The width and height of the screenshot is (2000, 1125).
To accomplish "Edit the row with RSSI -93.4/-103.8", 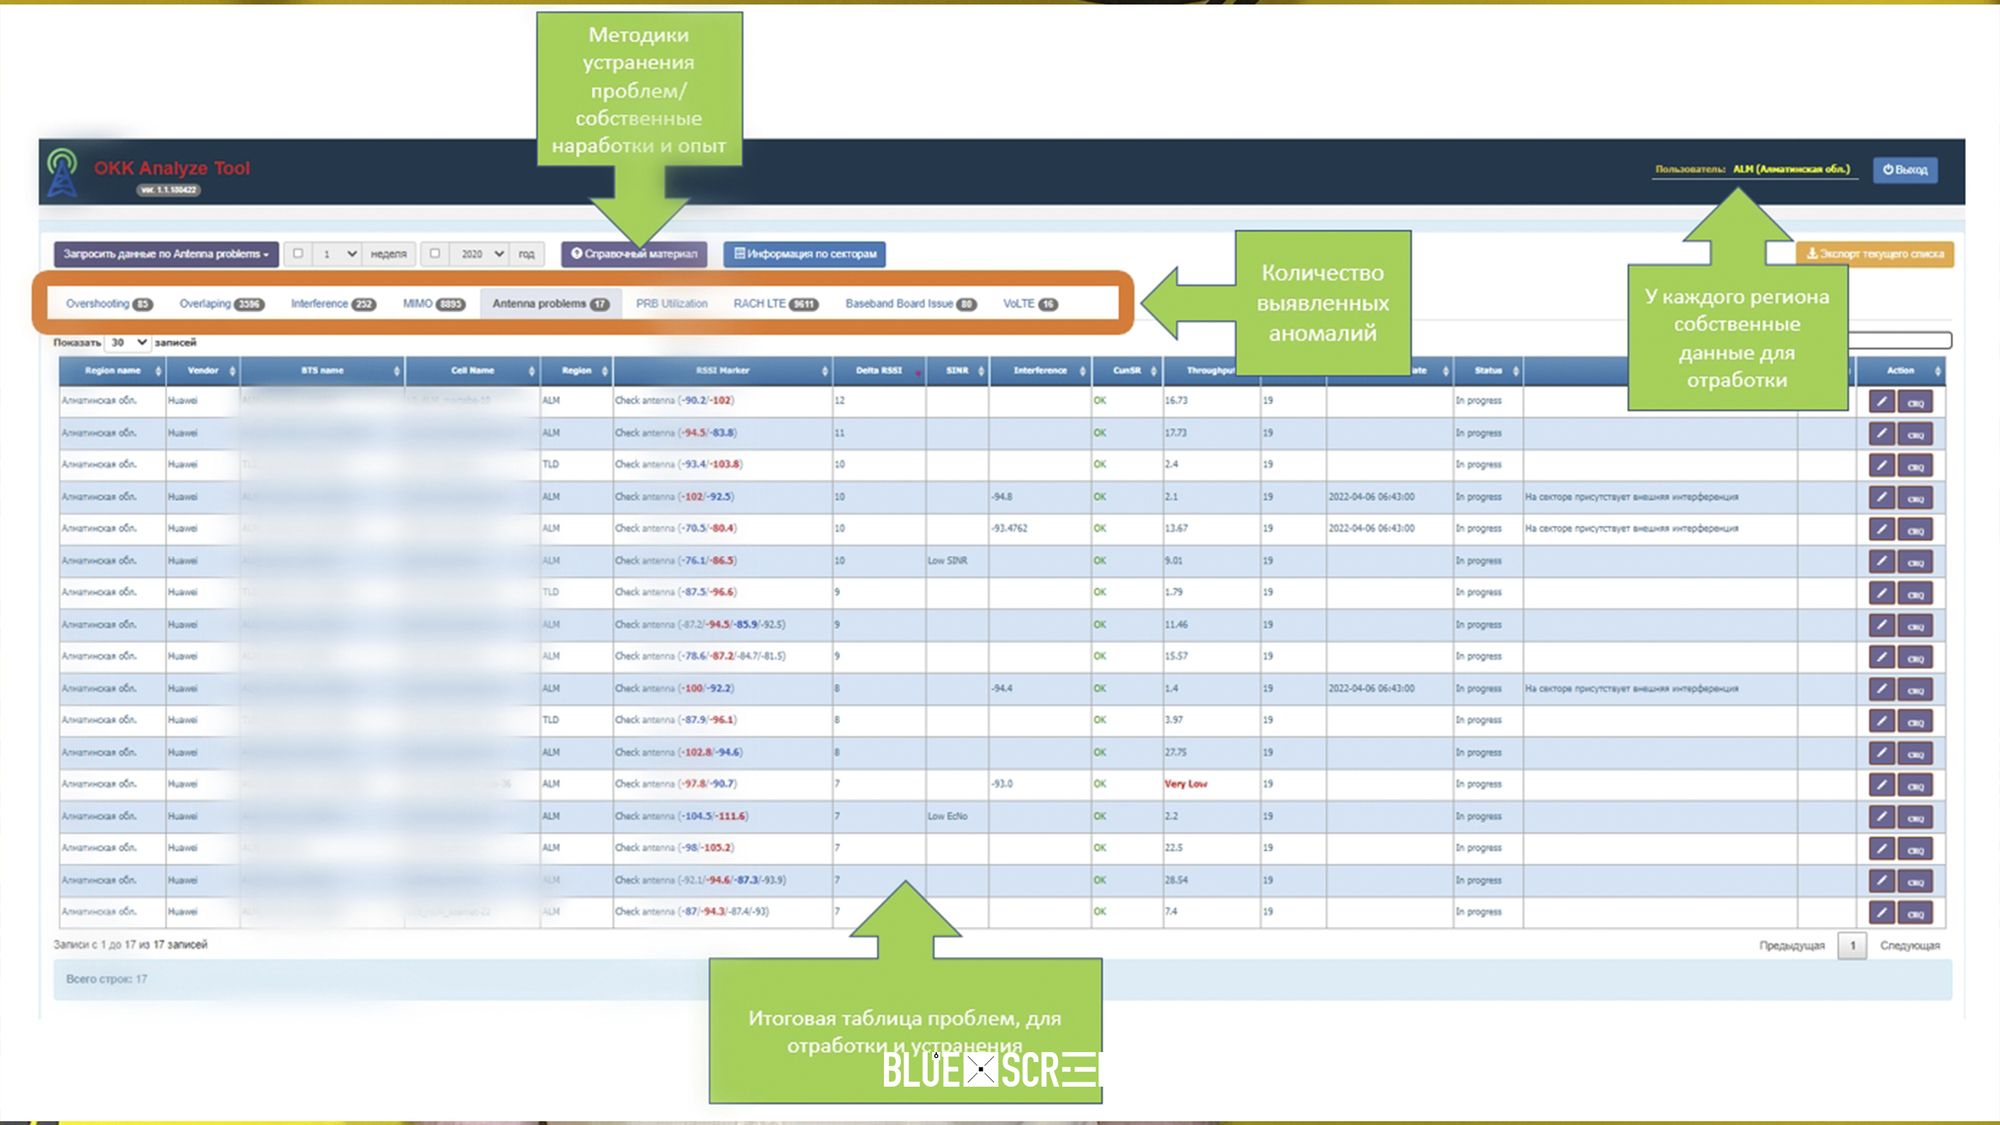I will pyautogui.click(x=1881, y=466).
